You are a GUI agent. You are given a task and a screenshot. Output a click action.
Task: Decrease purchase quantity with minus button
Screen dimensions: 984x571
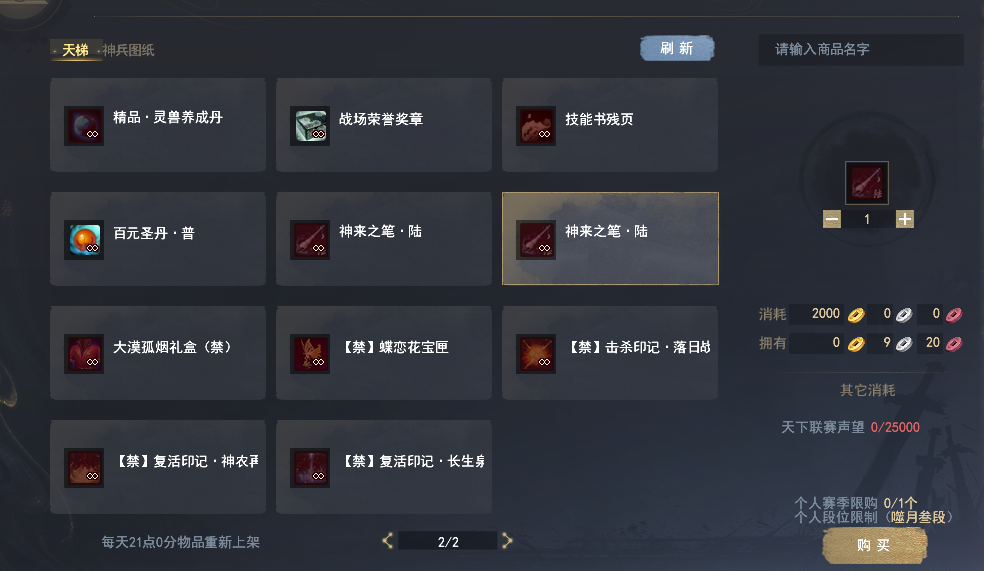(832, 219)
